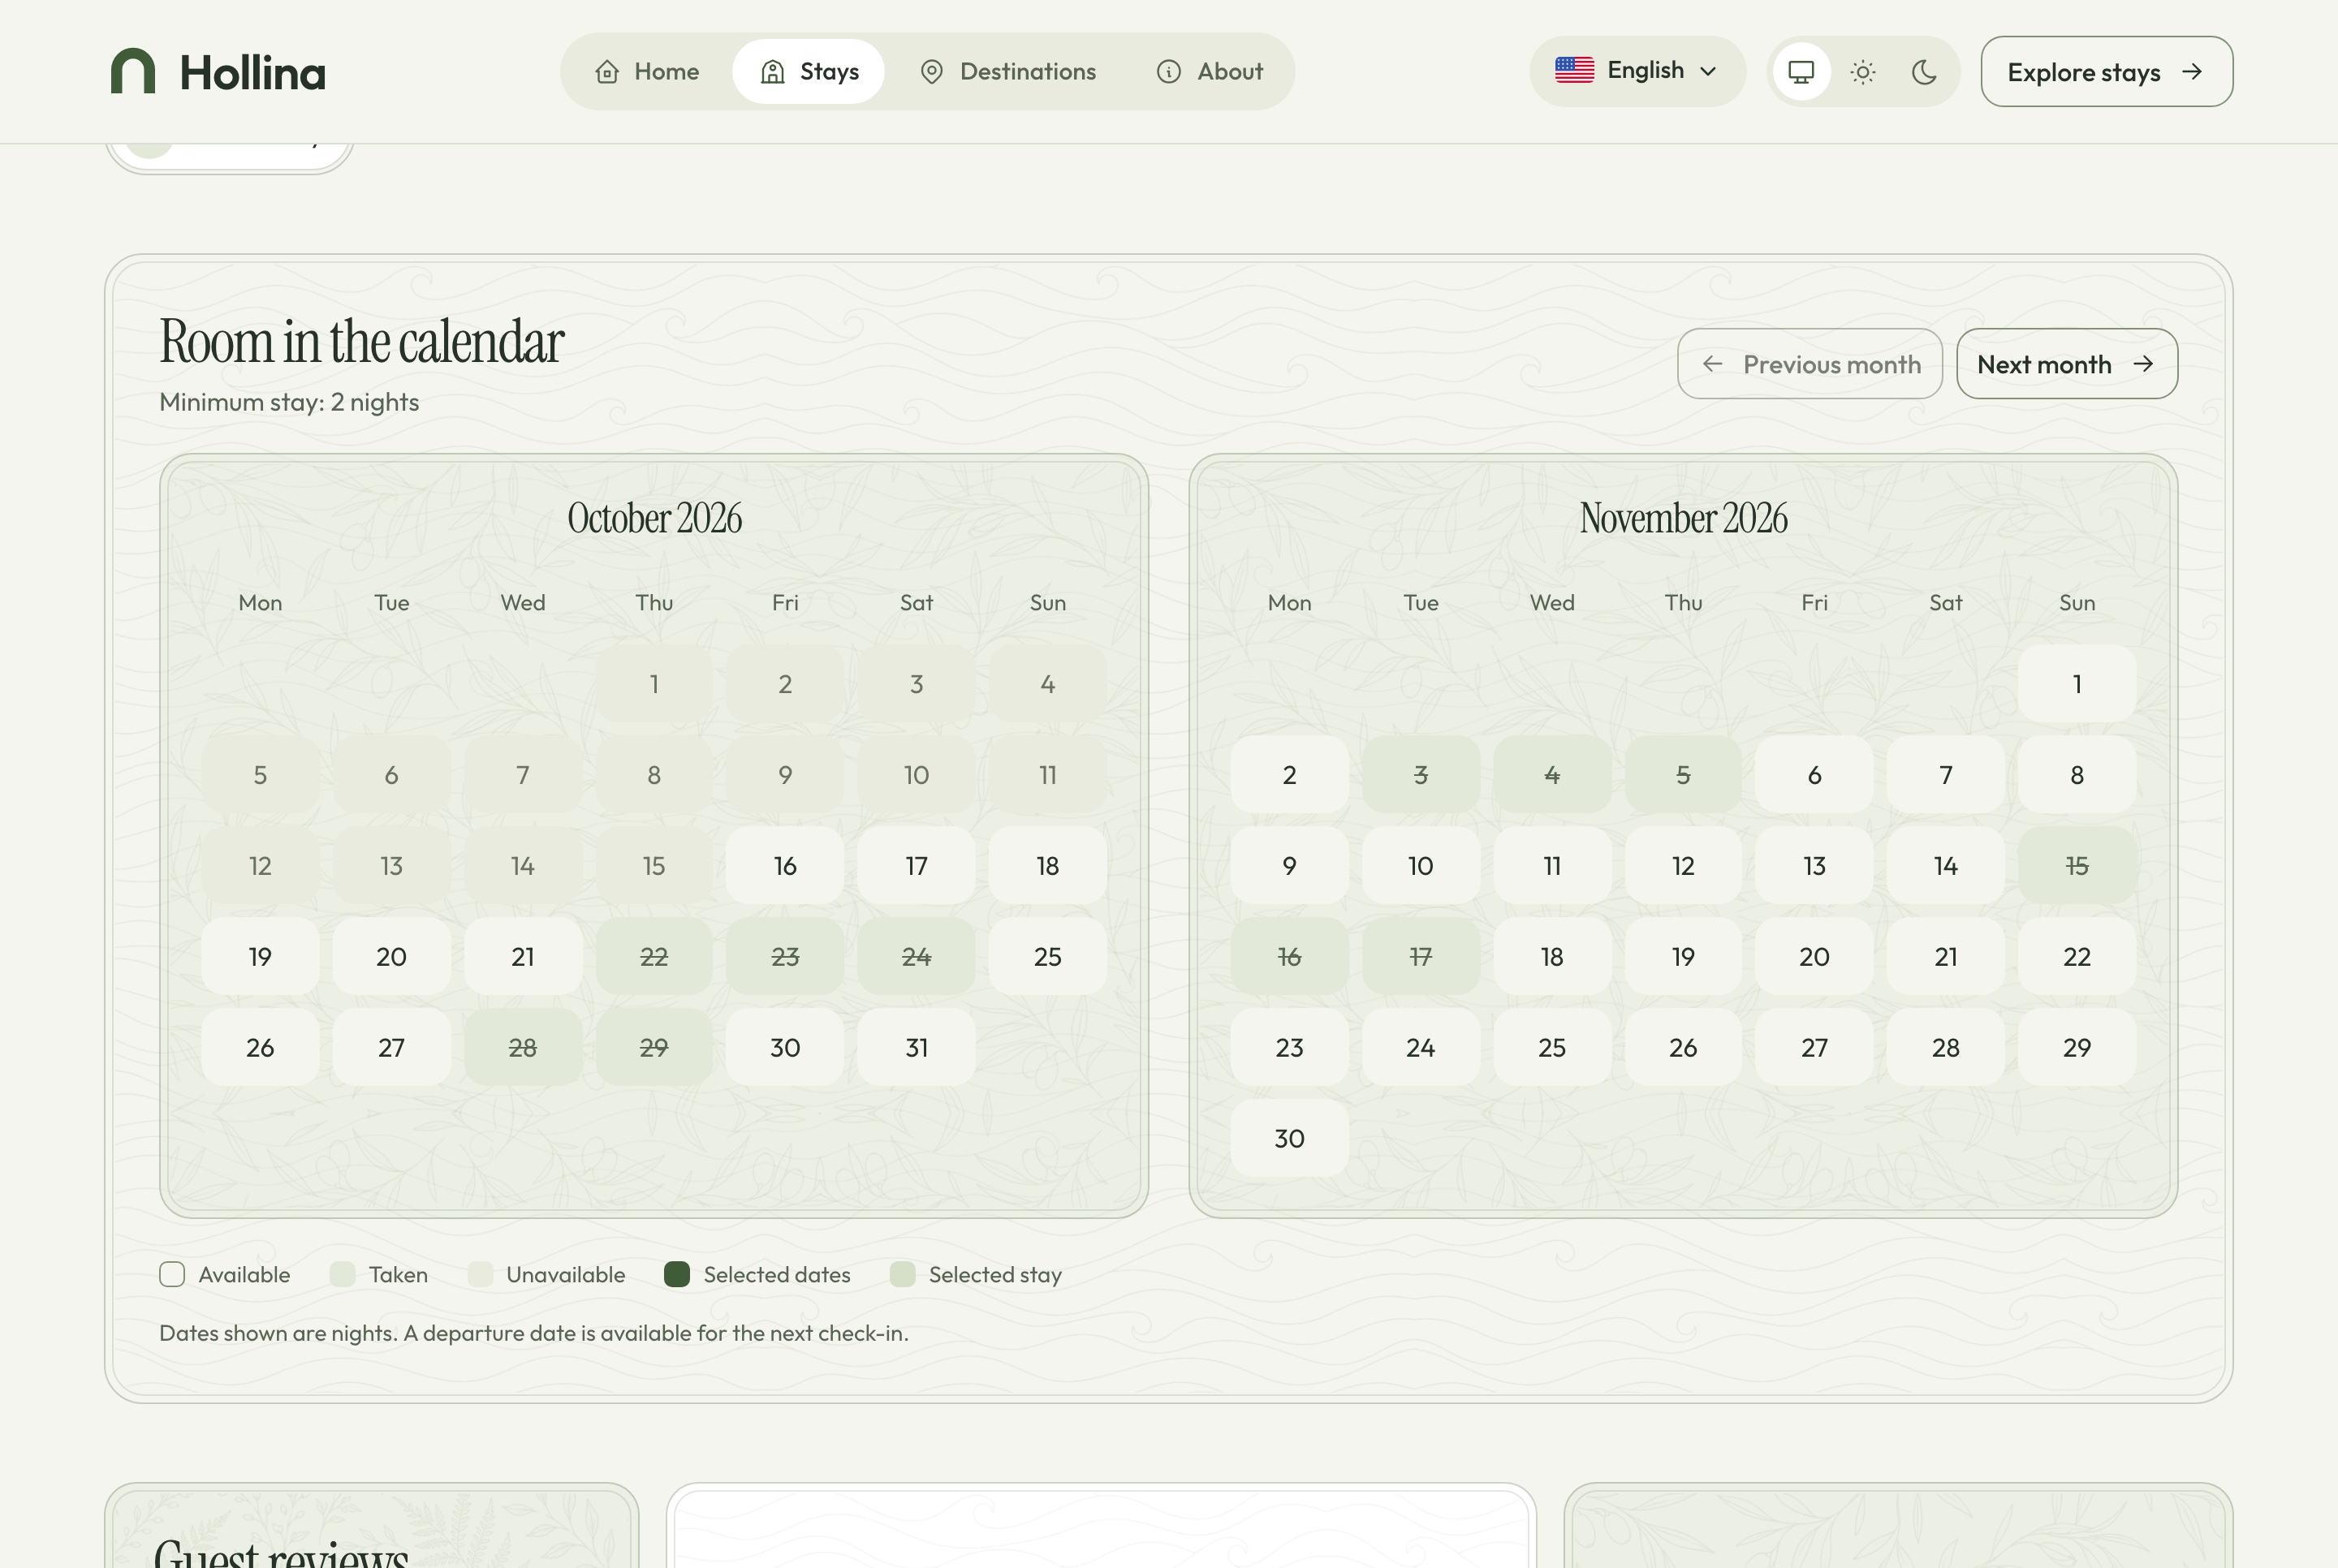Open the English language dropdown
Screen dimensions: 2338x1568
(1637, 71)
